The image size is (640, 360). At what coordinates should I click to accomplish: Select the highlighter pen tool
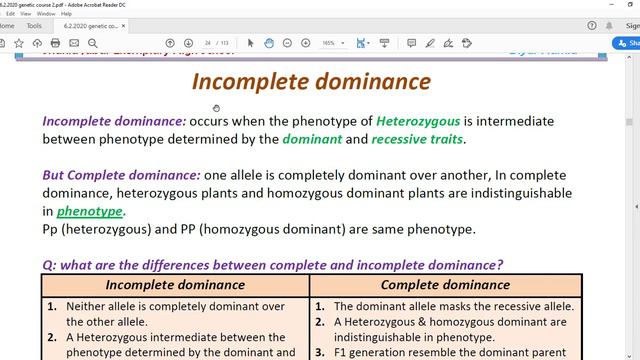(x=430, y=43)
